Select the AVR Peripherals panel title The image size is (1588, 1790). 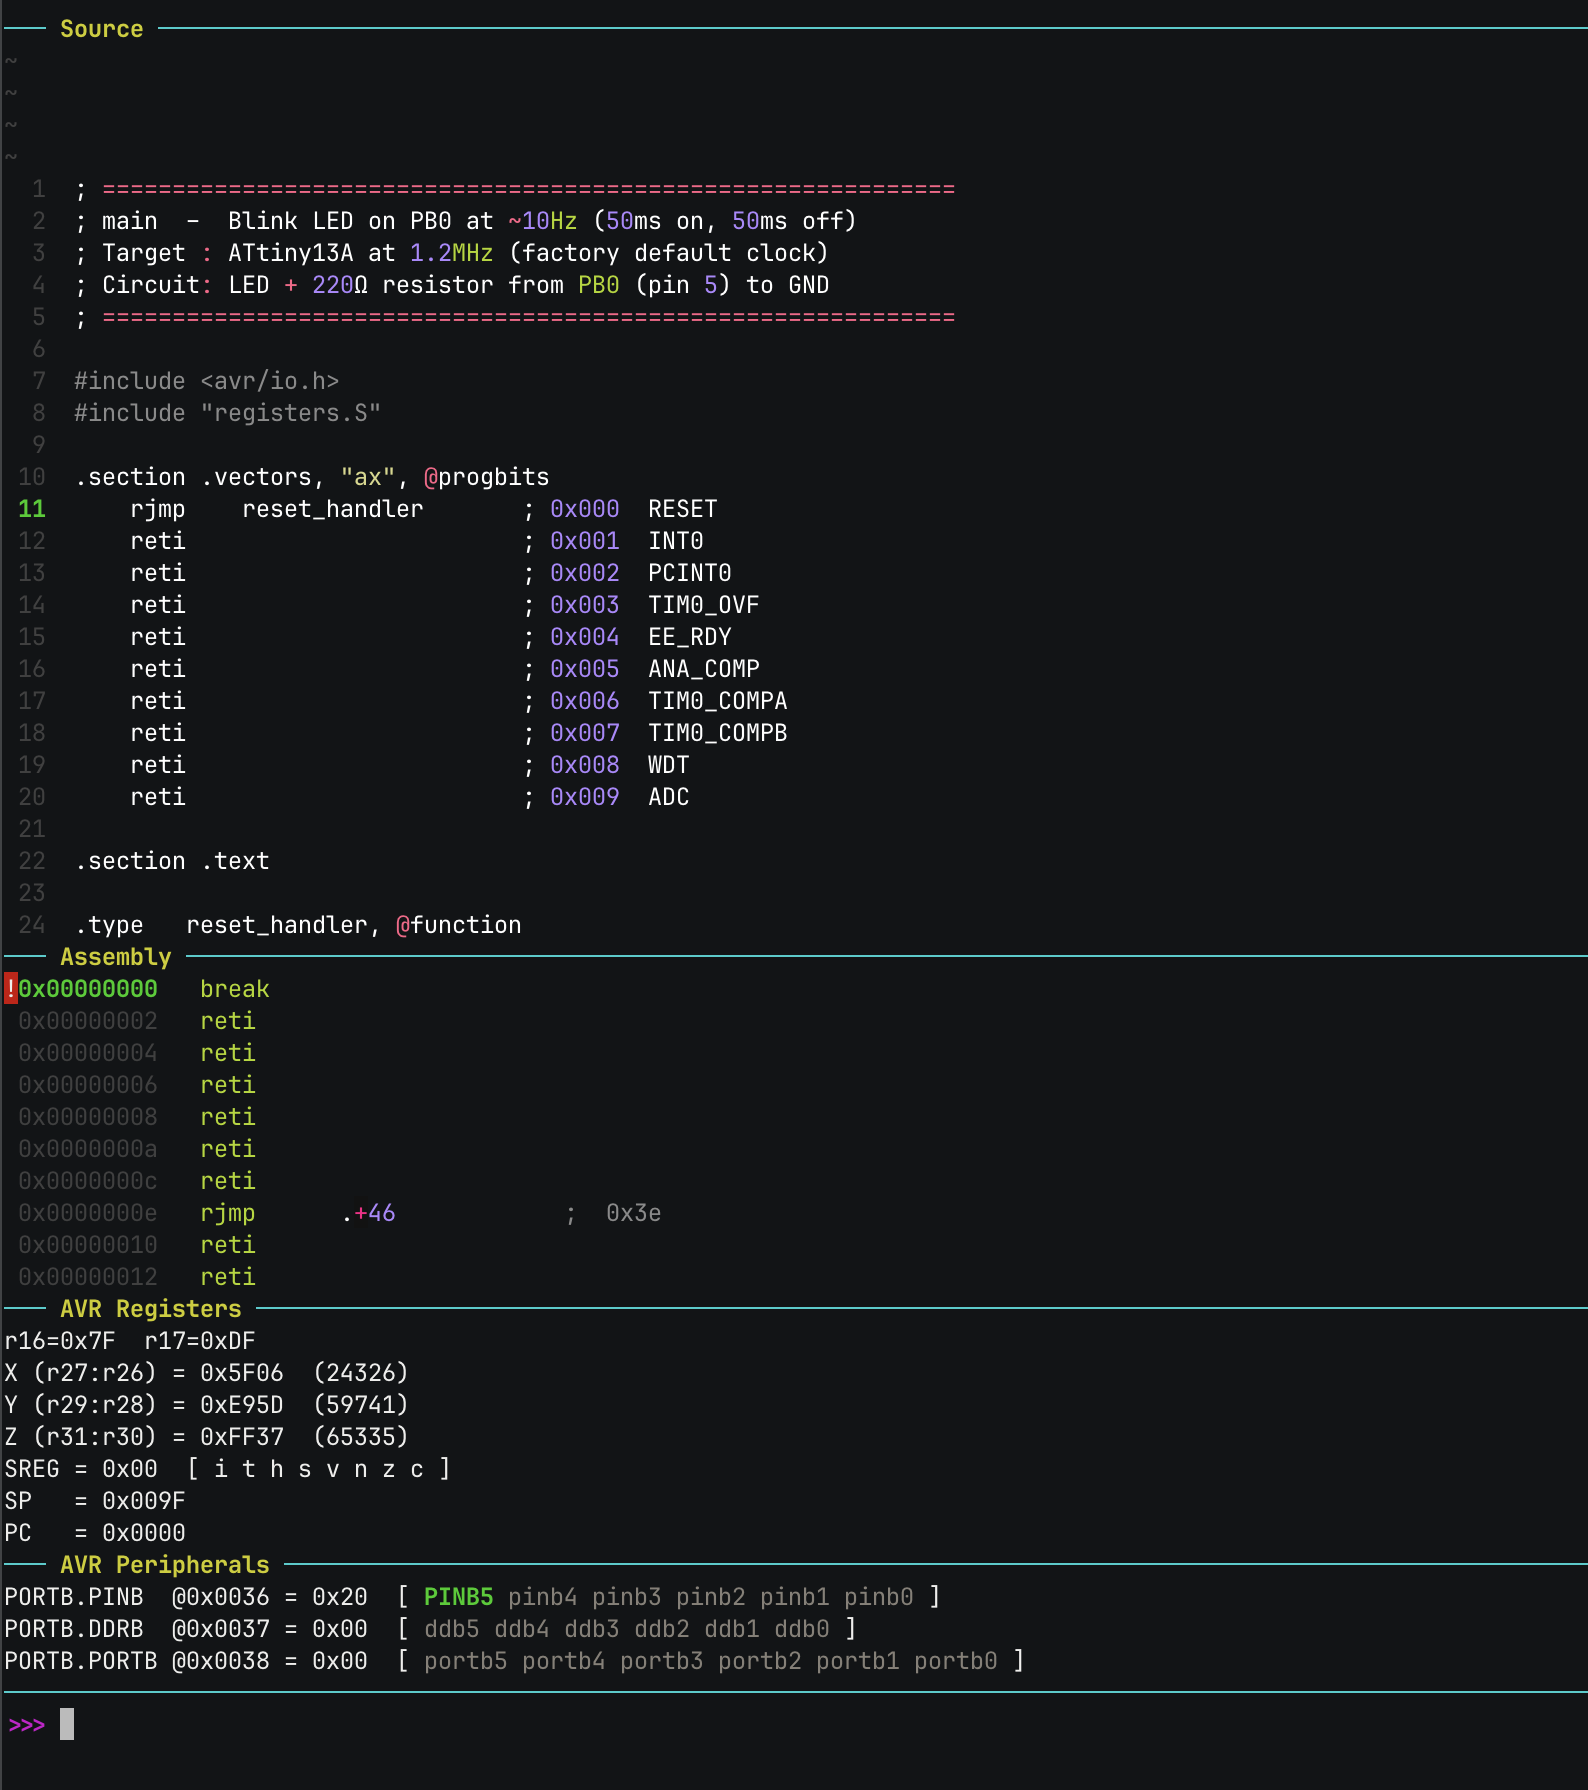tap(164, 1565)
